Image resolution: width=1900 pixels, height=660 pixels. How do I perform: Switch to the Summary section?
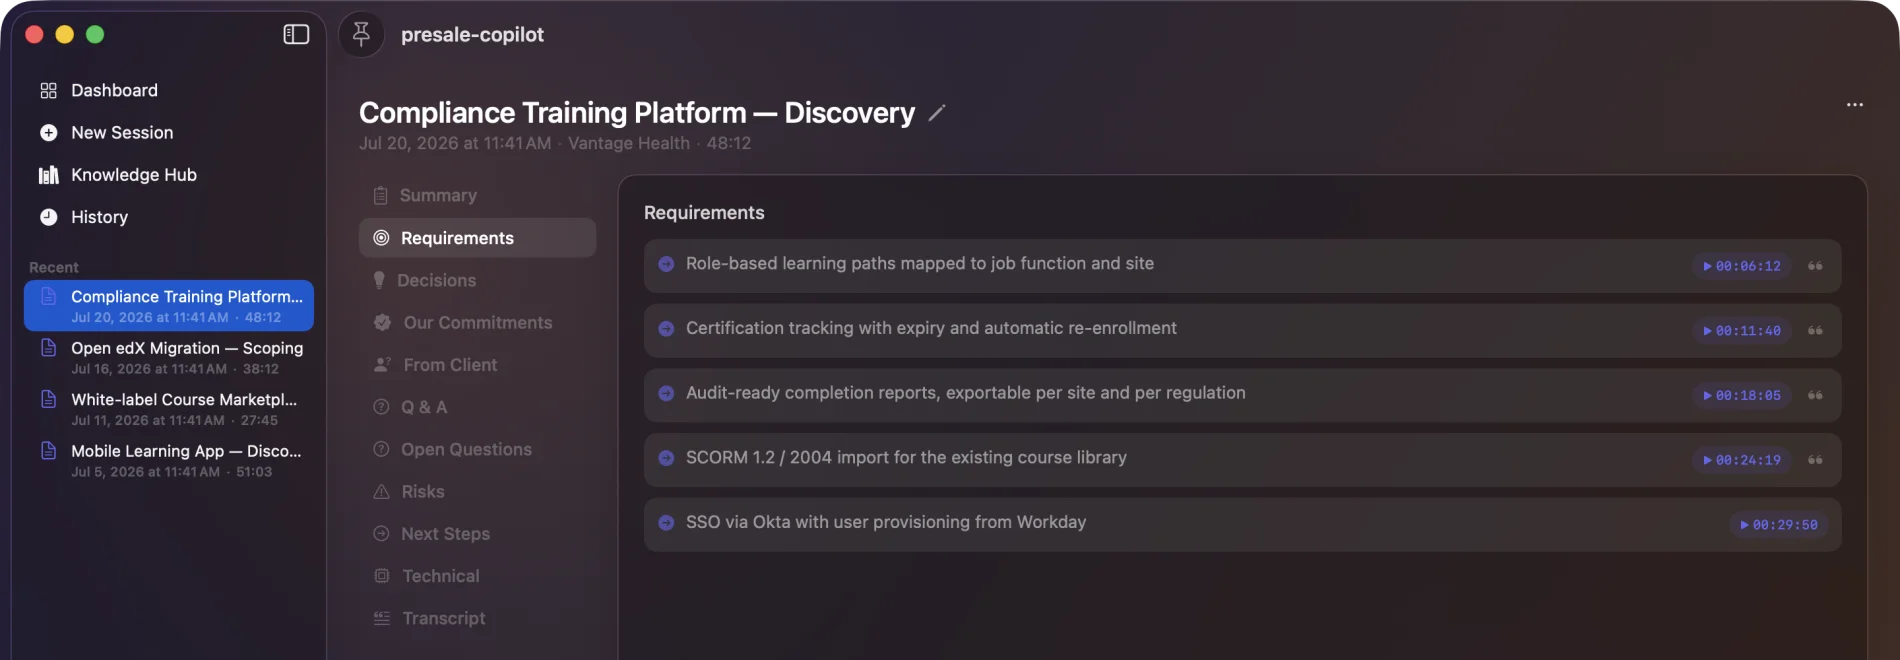(477, 195)
